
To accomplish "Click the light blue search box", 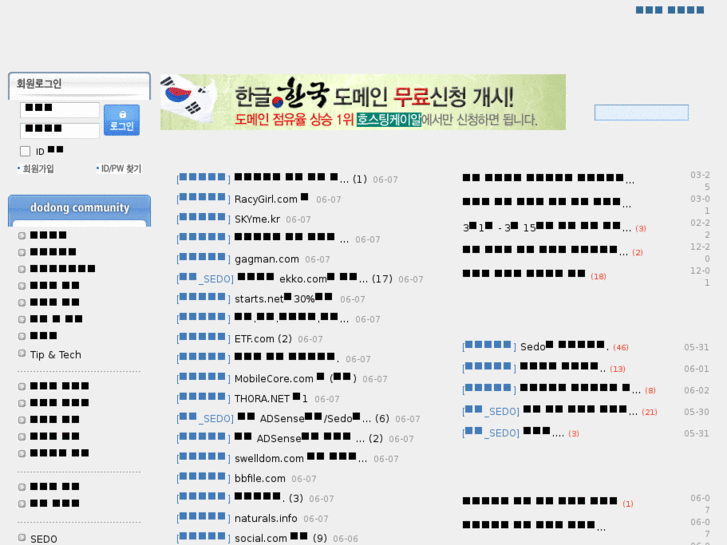I will click(641, 113).
